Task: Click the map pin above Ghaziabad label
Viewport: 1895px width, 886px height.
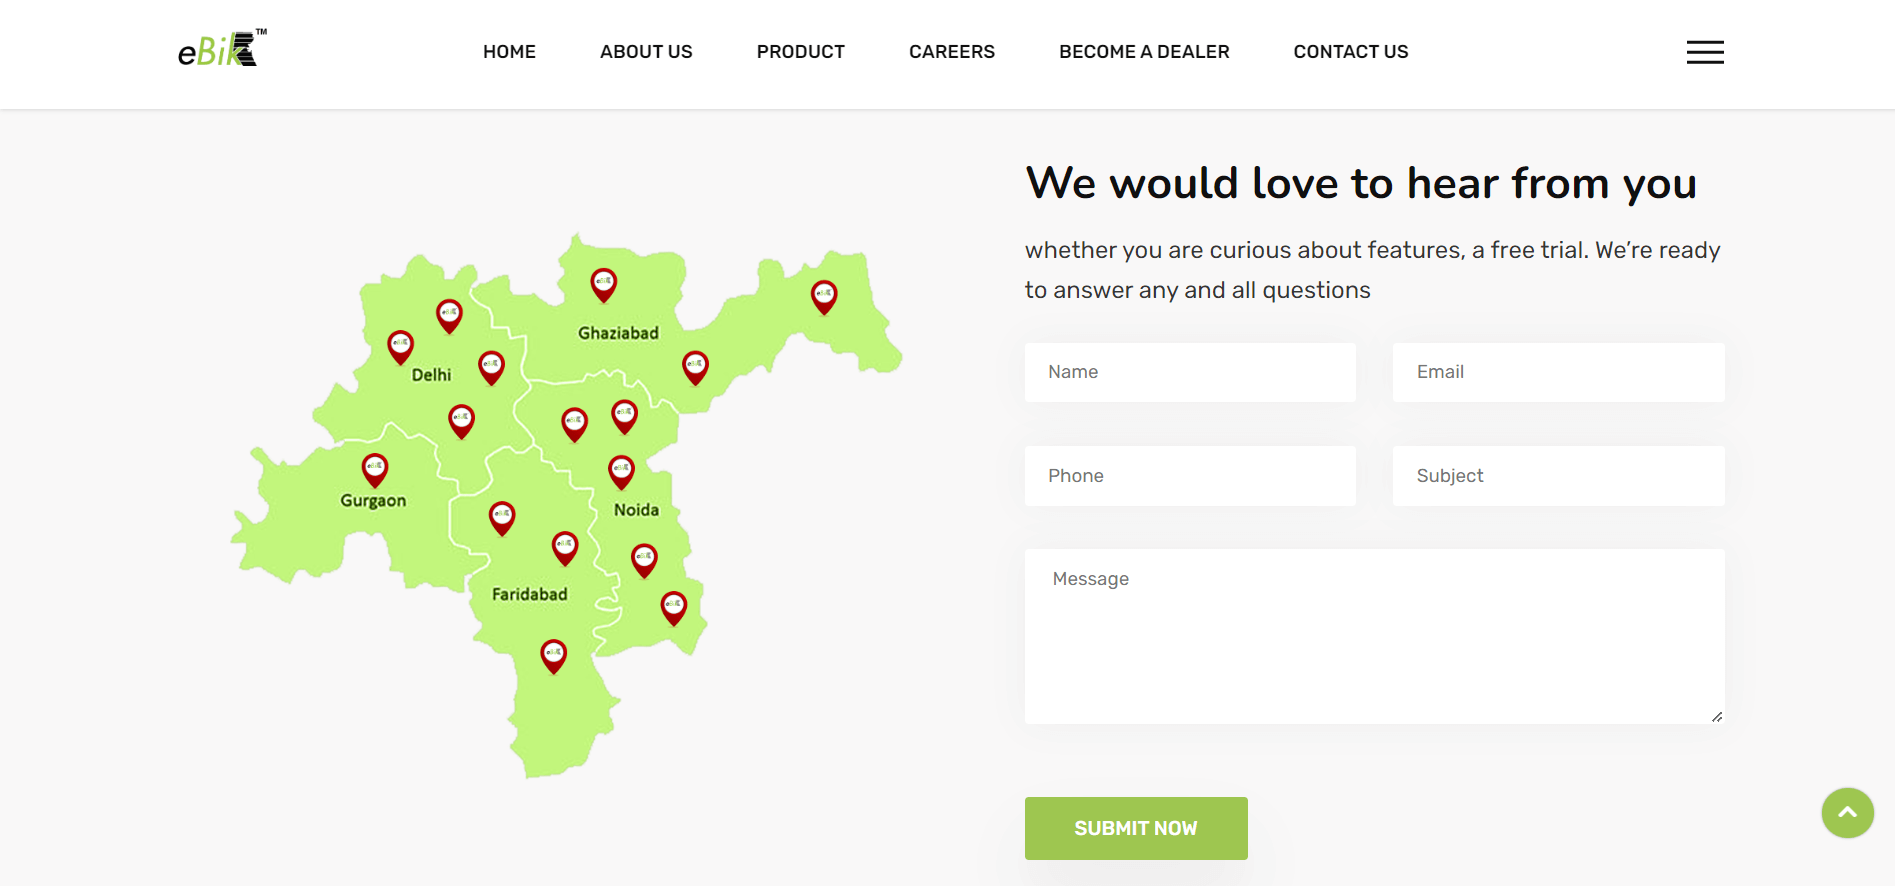Action: [x=603, y=284]
